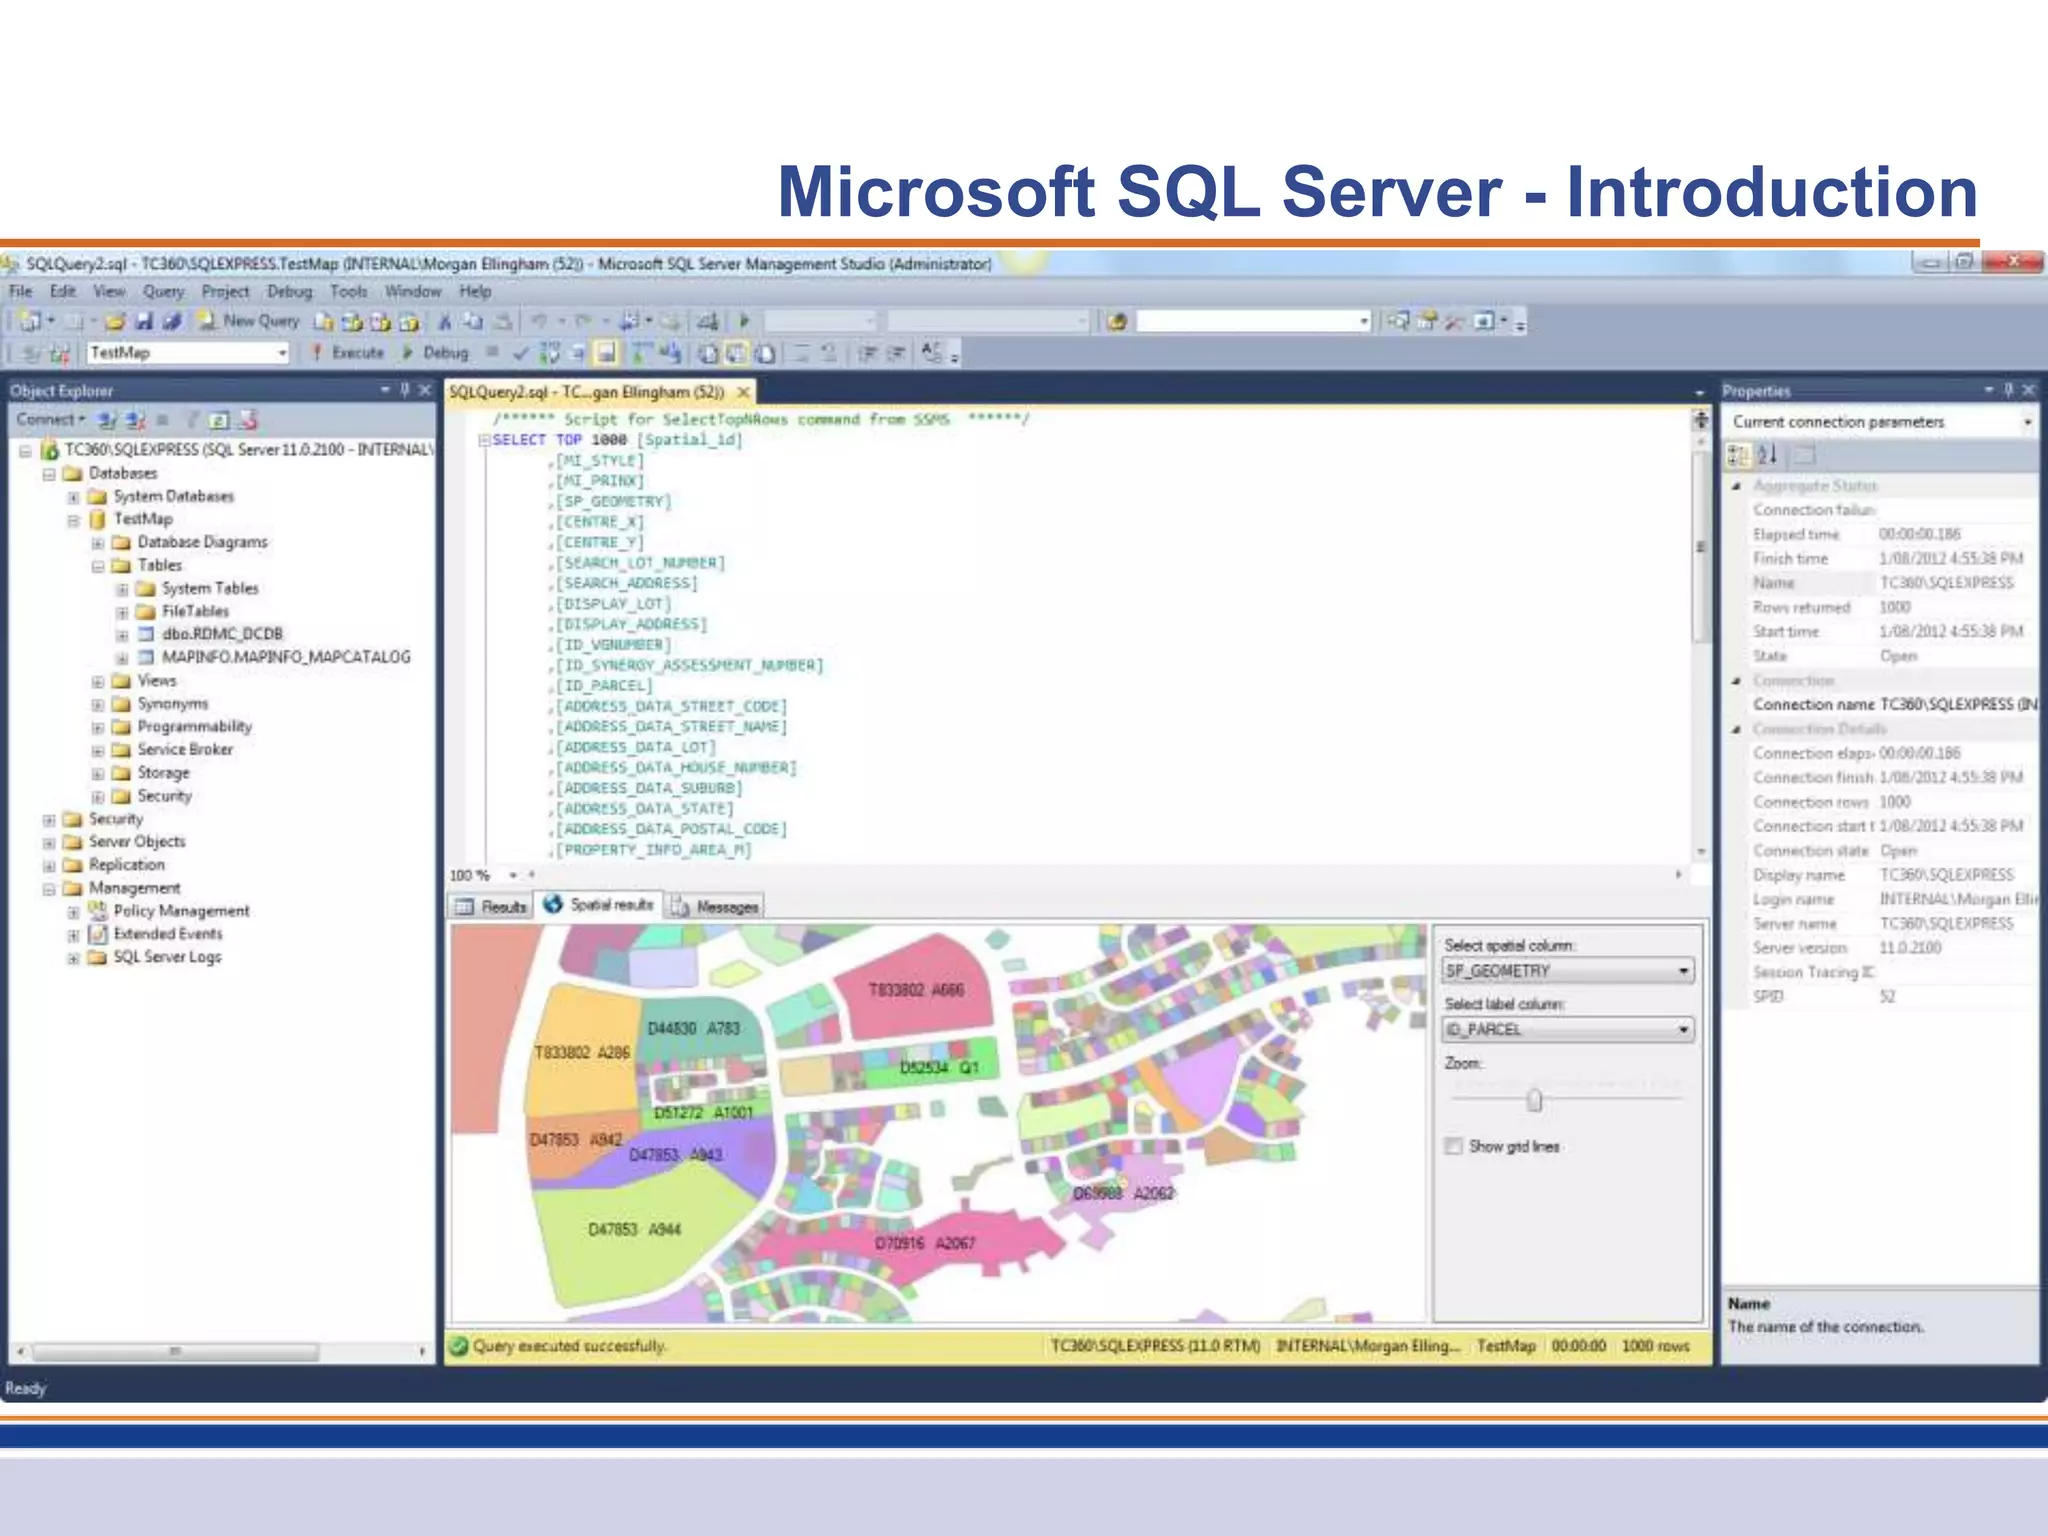2048x1536 pixels.
Task: Enable the Show grid lines checkbox
Action: click(x=1454, y=1146)
